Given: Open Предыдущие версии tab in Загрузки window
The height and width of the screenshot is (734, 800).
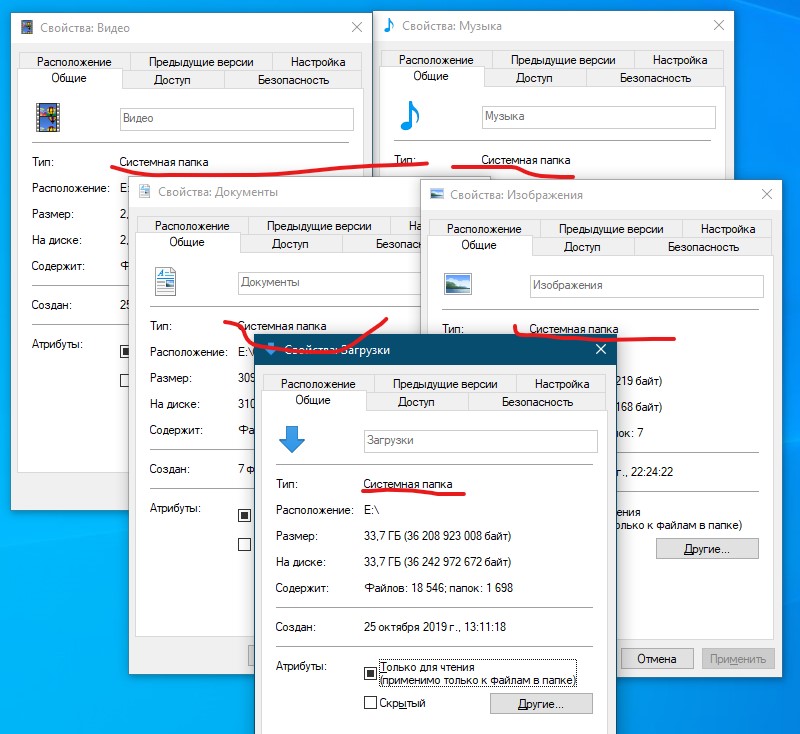Looking at the screenshot, I should coord(445,384).
